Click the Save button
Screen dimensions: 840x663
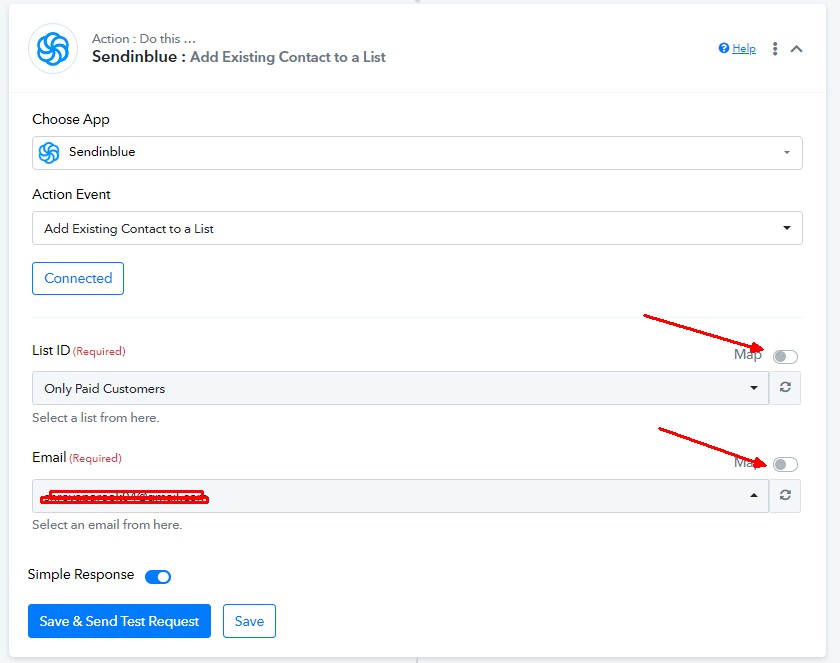(x=249, y=621)
